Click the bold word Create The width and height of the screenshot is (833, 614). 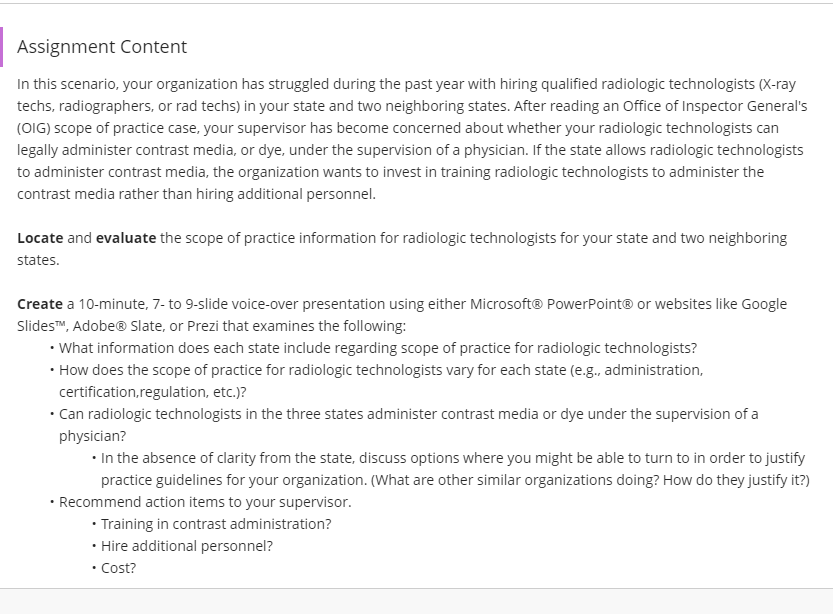pyautogui.click(x=40, y=304)
